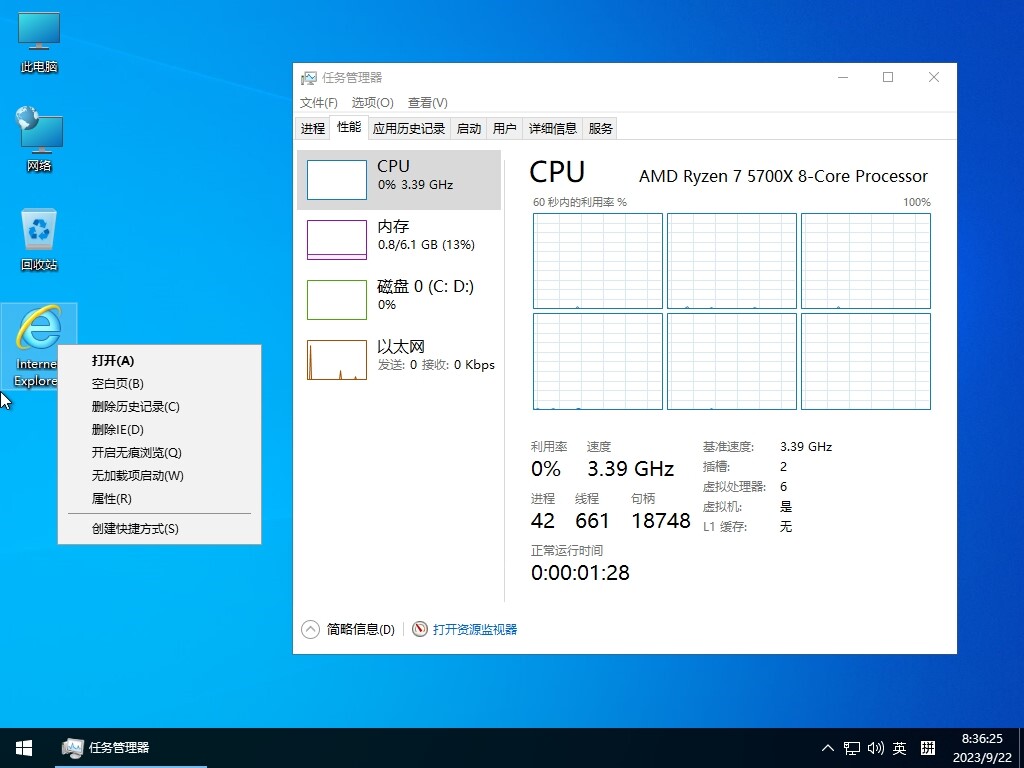This screenshot has height=768, width=1024.
Task: Click 属性(R) in the IE context menu
Action: point(110,498)
